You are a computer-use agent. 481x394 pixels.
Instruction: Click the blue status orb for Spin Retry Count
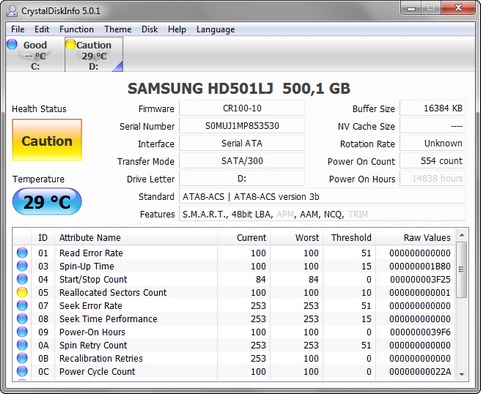pyautogui.click(x=22, y=345)
